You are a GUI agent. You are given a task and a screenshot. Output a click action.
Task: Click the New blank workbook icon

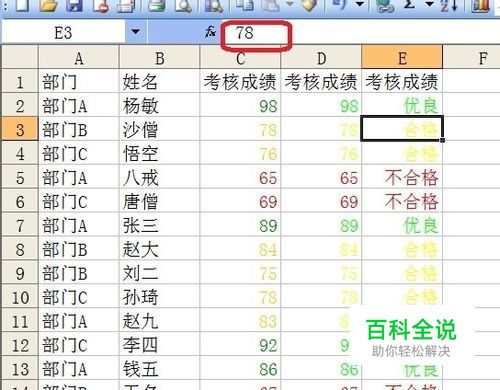(22, 5)
